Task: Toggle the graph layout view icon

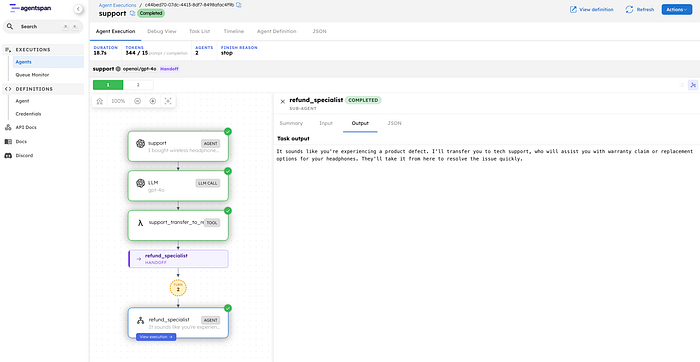Action: coord(693,85)
